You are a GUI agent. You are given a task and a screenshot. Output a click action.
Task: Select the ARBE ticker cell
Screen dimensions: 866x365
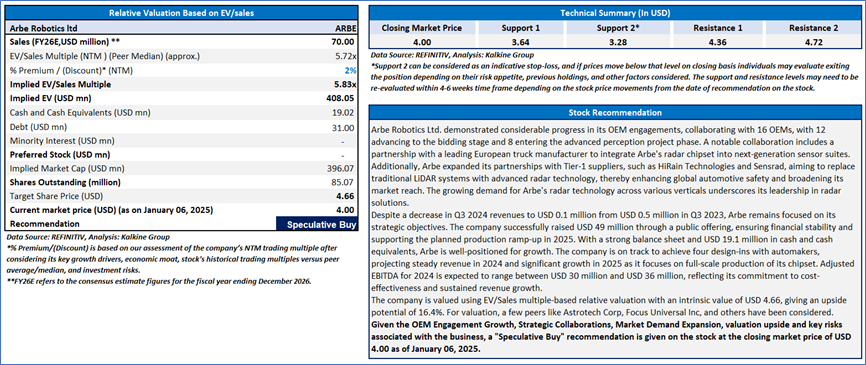346,28
